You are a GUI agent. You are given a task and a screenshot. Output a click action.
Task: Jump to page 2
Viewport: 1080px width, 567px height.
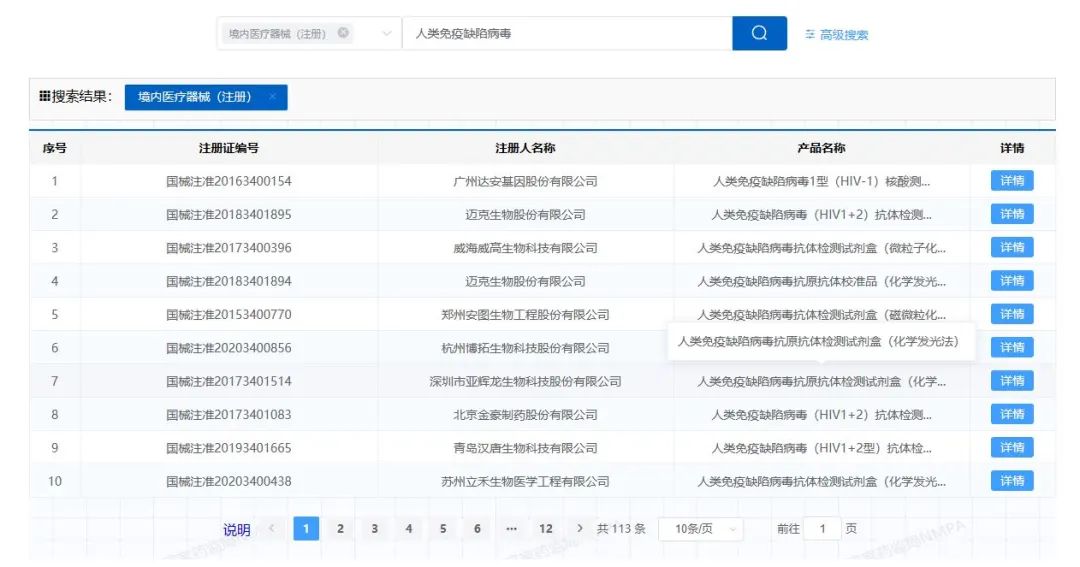coord(340,529)
